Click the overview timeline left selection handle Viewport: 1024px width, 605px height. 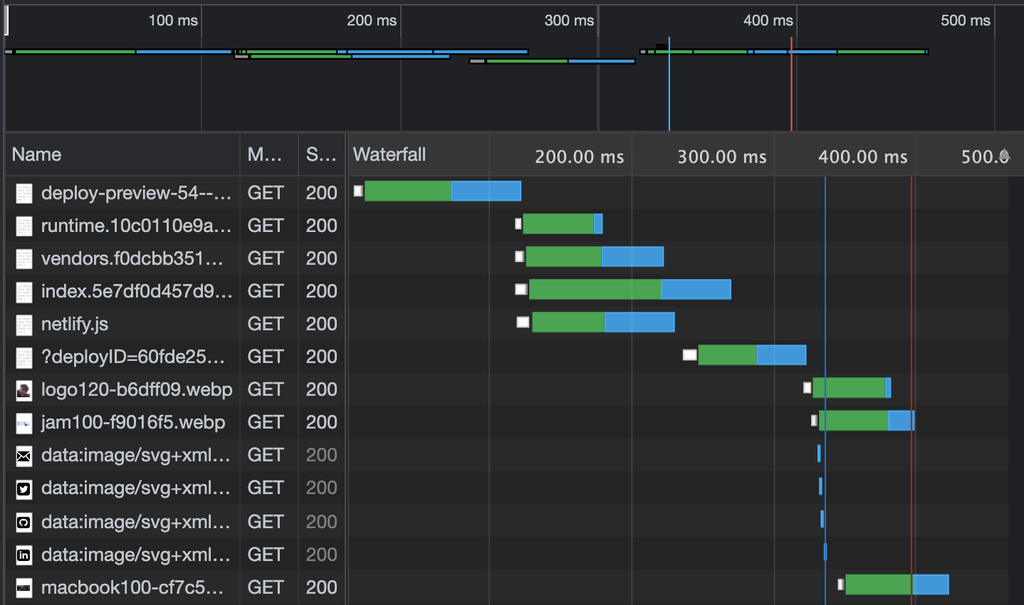point(7,20)
